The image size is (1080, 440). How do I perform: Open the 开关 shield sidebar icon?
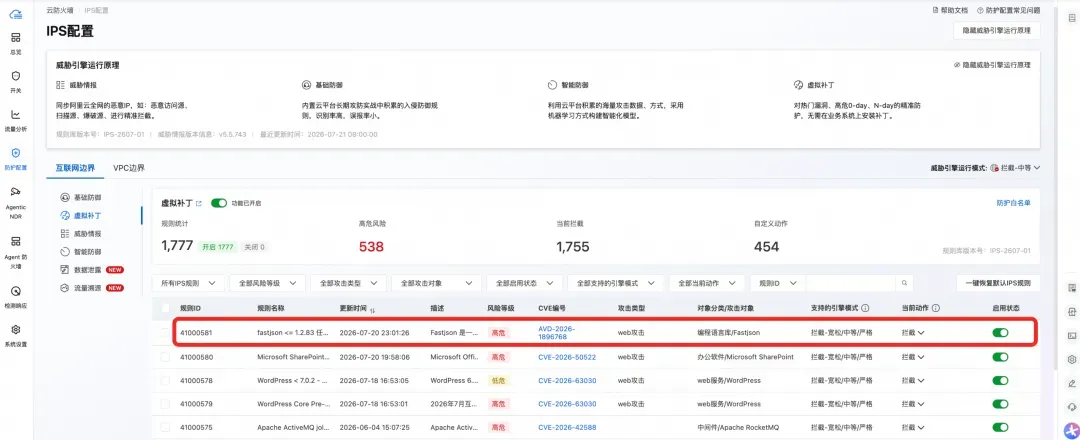coord(16,76)
